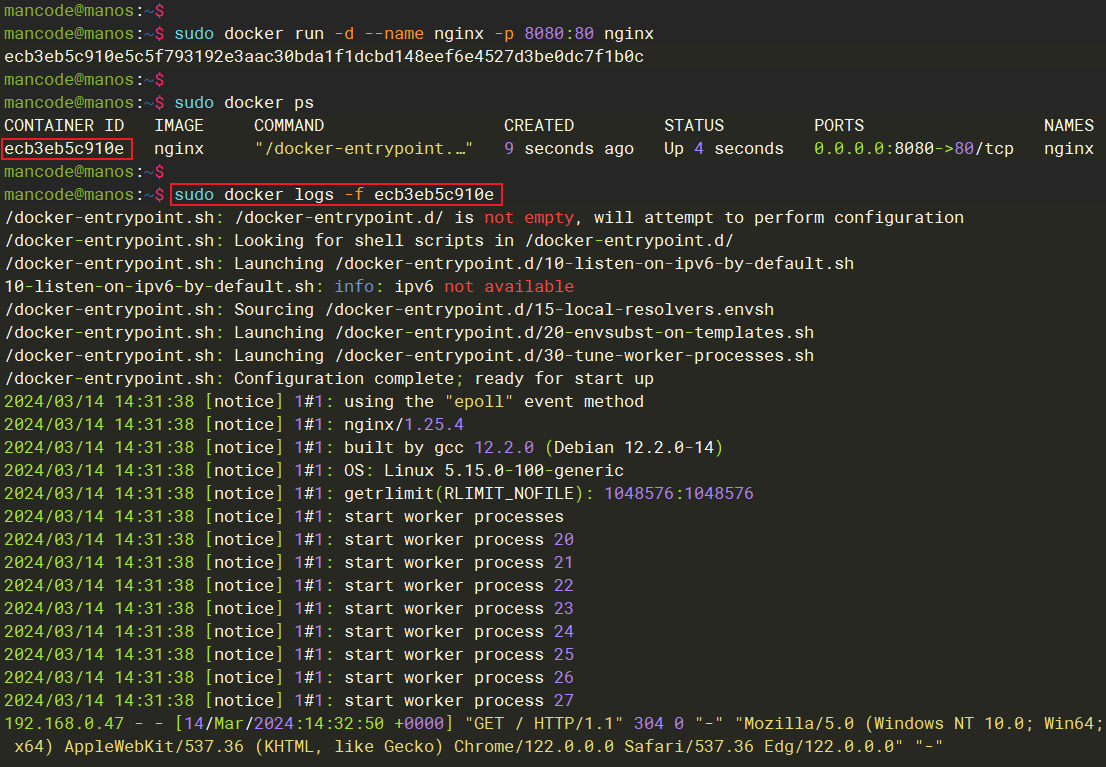This screenshot has height=767, width=1106.
Task: Click the highlighted docker logs -f command
Action: (334, 194)
